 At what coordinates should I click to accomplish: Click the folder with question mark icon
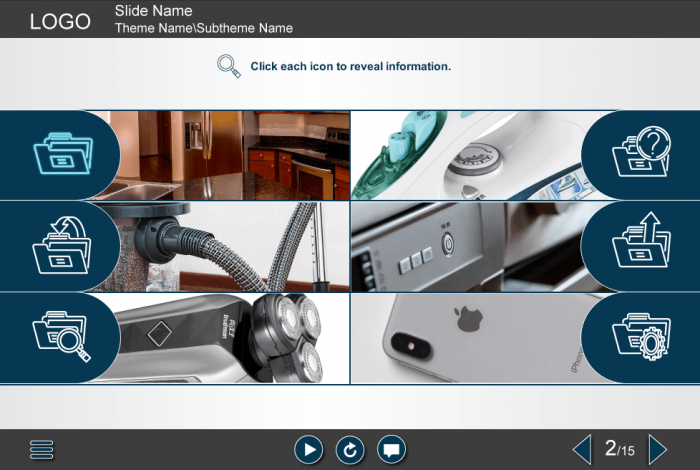[x=641, y=151]
